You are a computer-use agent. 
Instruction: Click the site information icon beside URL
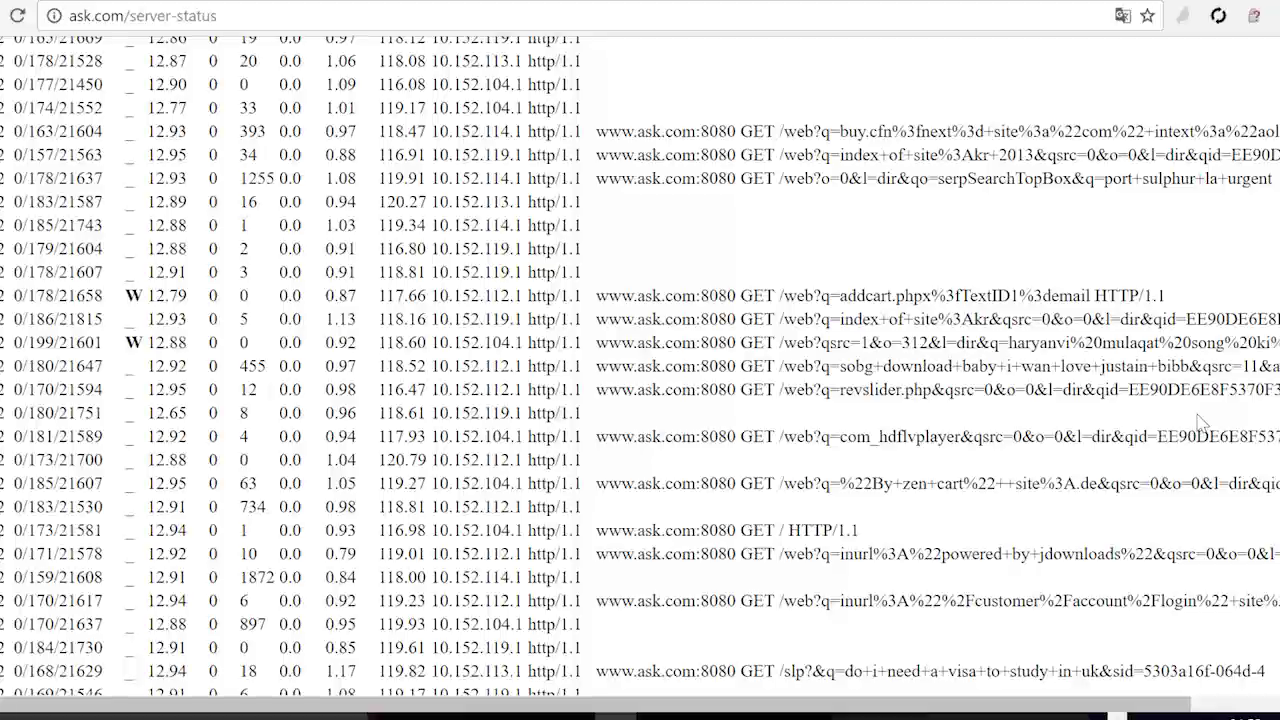click(x=54, y=16)
